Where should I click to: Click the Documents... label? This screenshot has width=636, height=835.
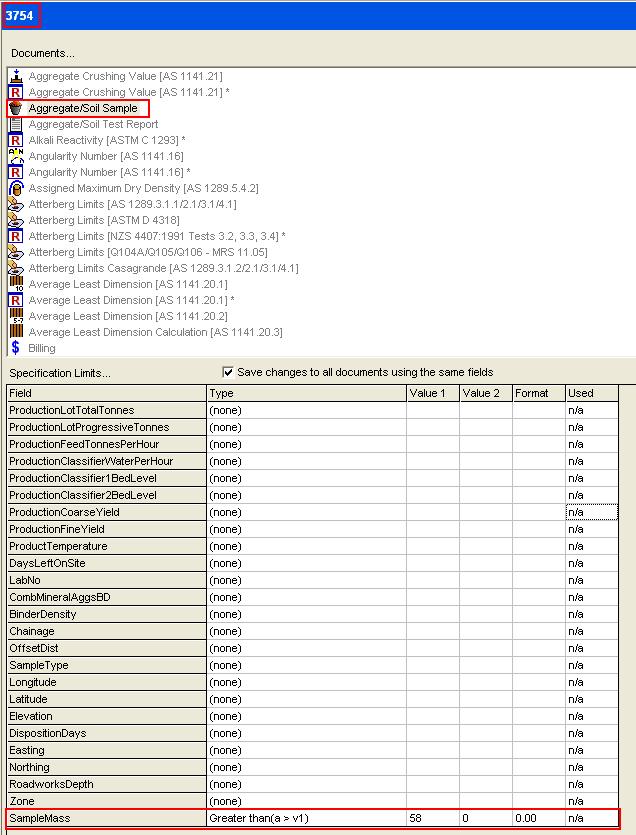coord(43,53)
